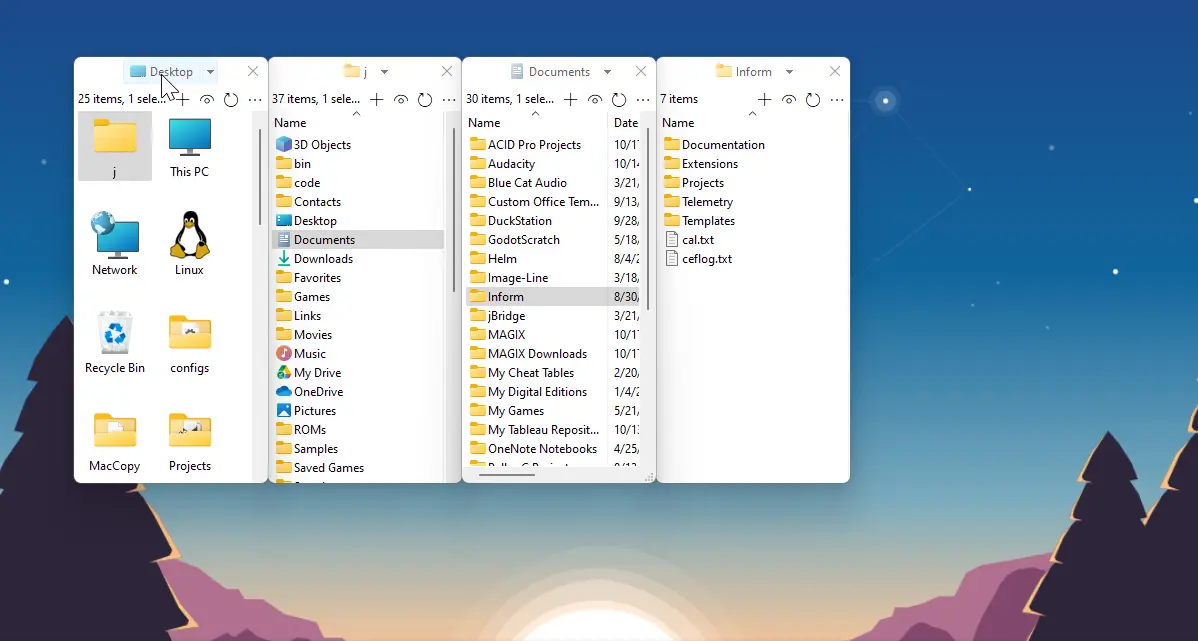Open more options in j window
The image size is (1198, 641).
click(x=449, y=99)
